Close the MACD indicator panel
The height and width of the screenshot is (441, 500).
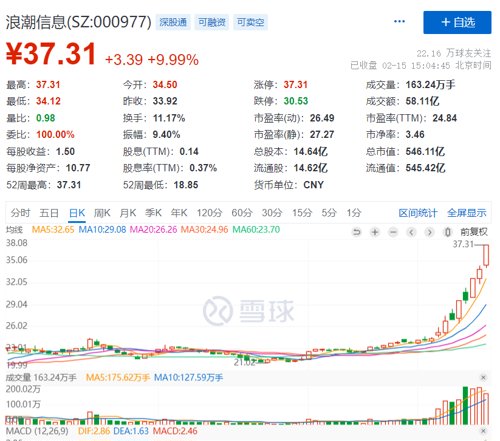[483, 431]
